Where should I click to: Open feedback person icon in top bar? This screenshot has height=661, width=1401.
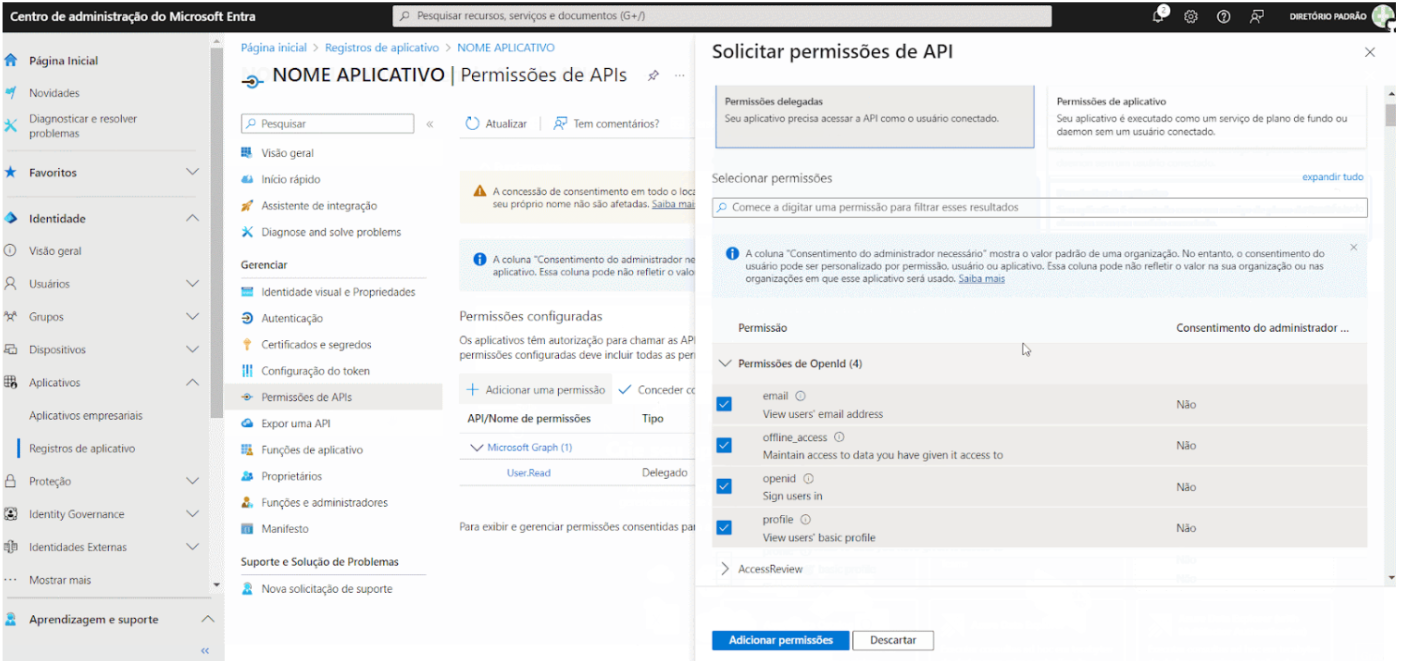[x=1257, y=17]
